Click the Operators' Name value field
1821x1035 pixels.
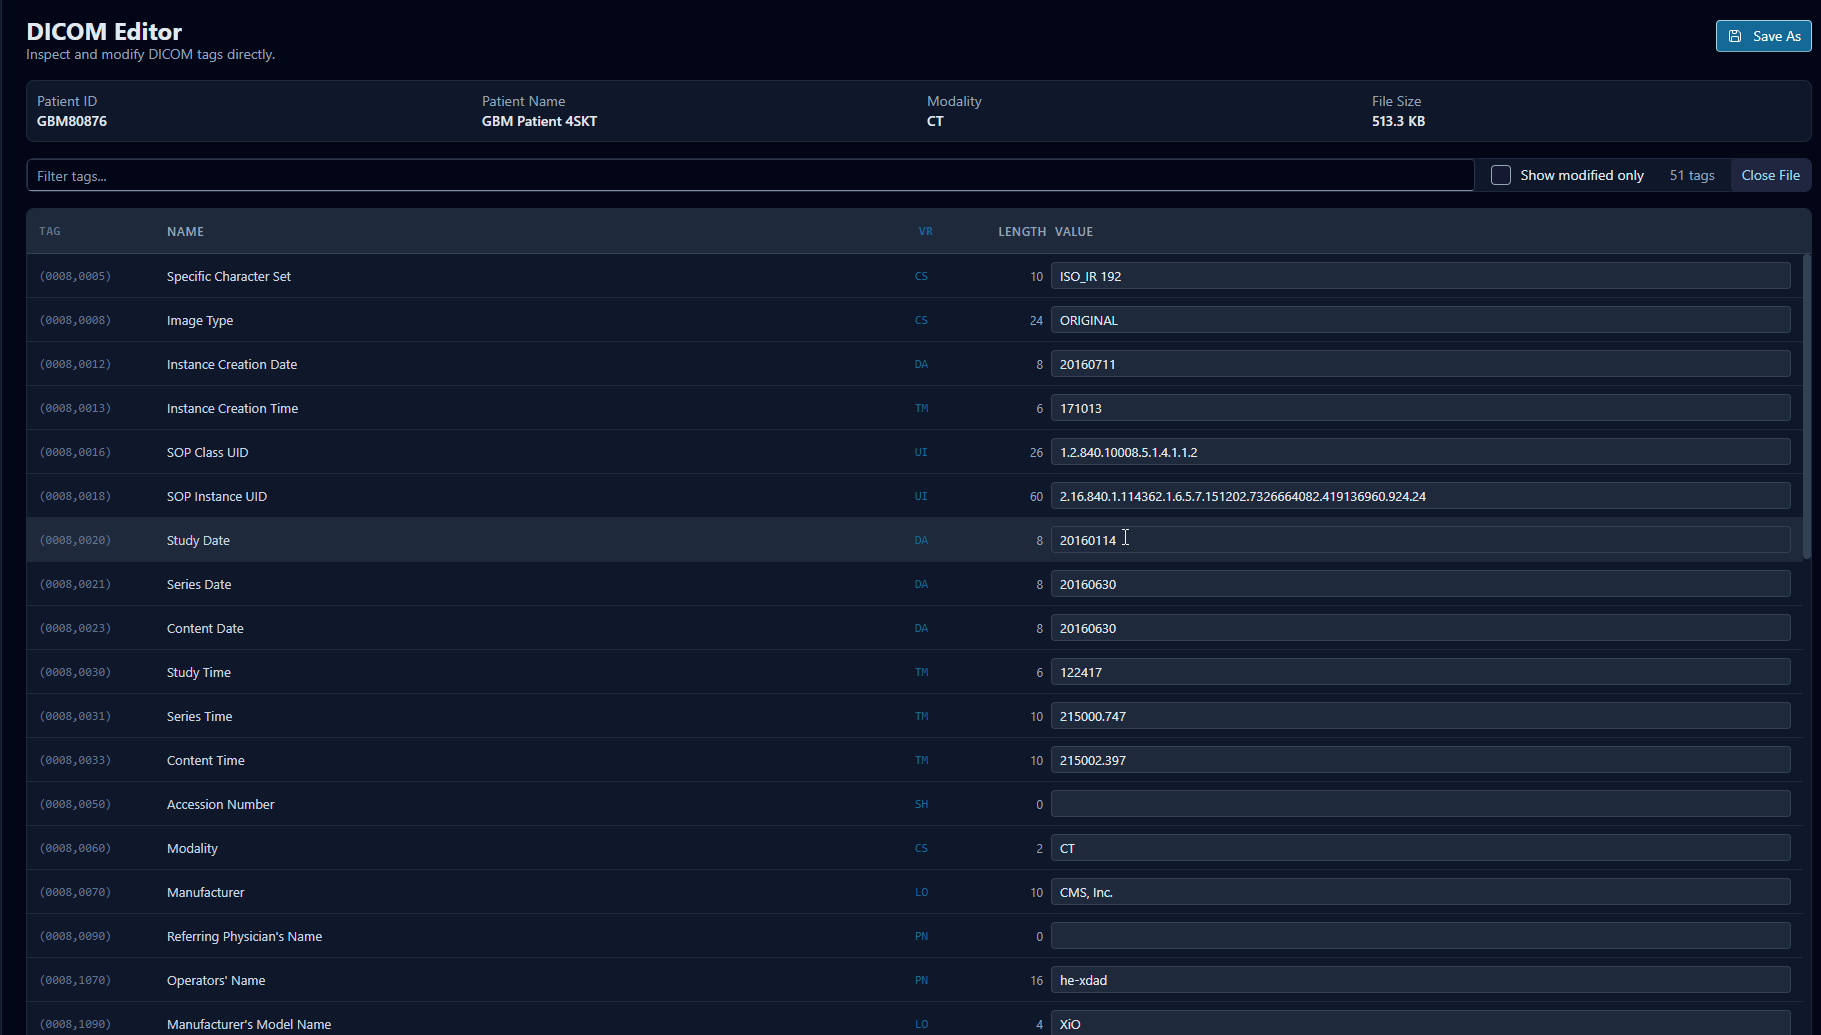(1420, 980)
